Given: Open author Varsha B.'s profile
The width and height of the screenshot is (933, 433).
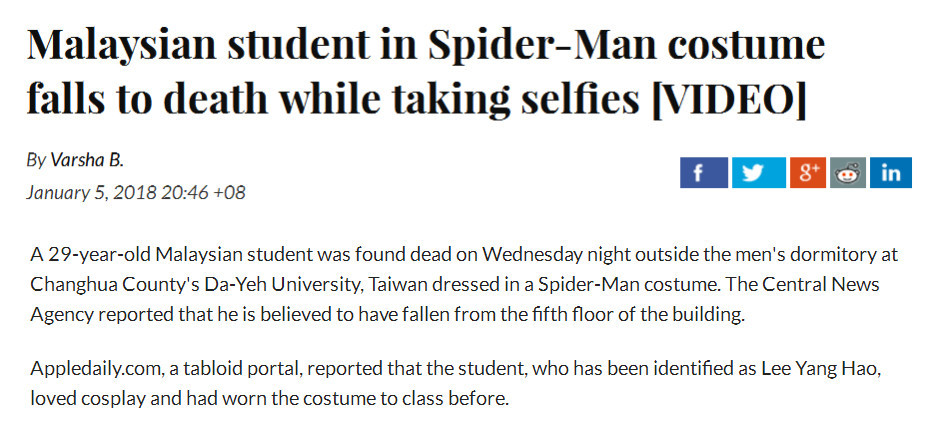Looking at the screenshot, I should tap(87, 160).
